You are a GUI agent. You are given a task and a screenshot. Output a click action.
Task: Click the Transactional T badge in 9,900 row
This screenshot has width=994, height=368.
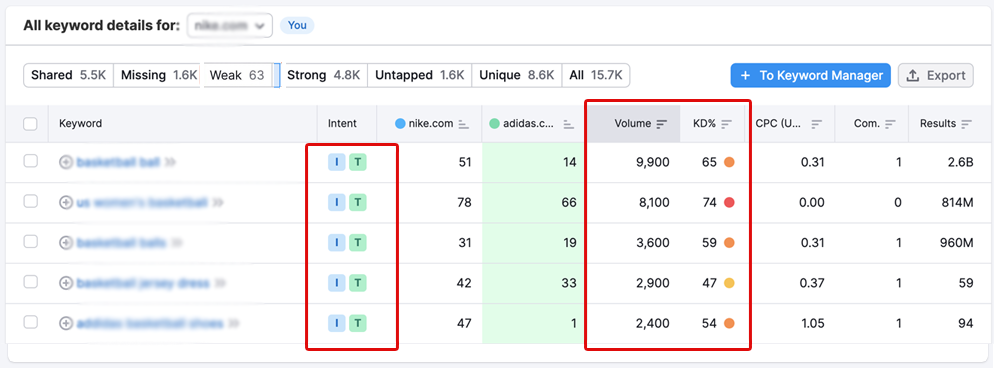point(358,162)
